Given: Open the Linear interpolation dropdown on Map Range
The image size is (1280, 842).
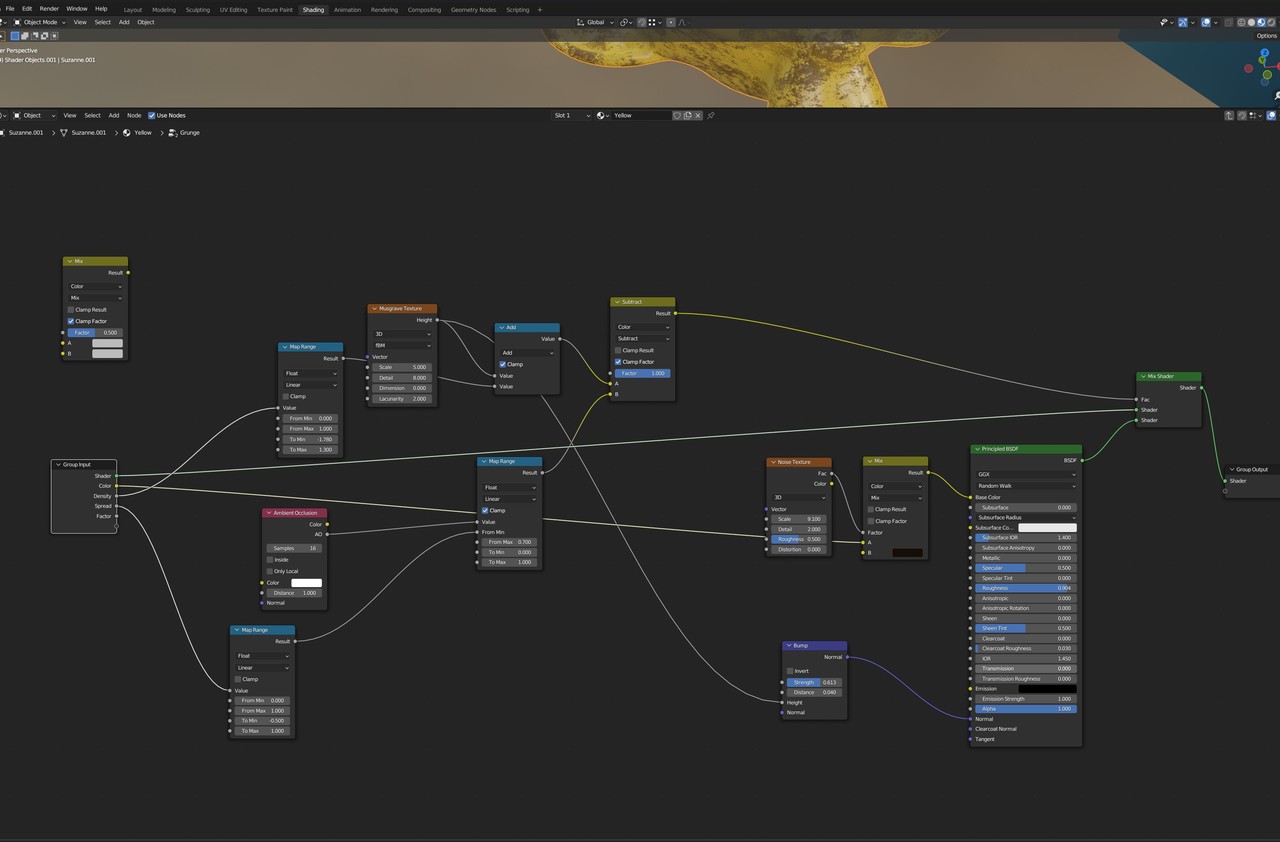Looking at the screenshot, I should coord(310,385).
